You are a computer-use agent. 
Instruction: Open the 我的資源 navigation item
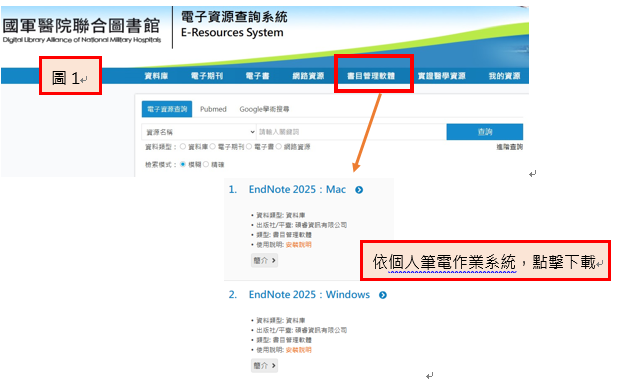pyautogui.click(x=504, y=76)
